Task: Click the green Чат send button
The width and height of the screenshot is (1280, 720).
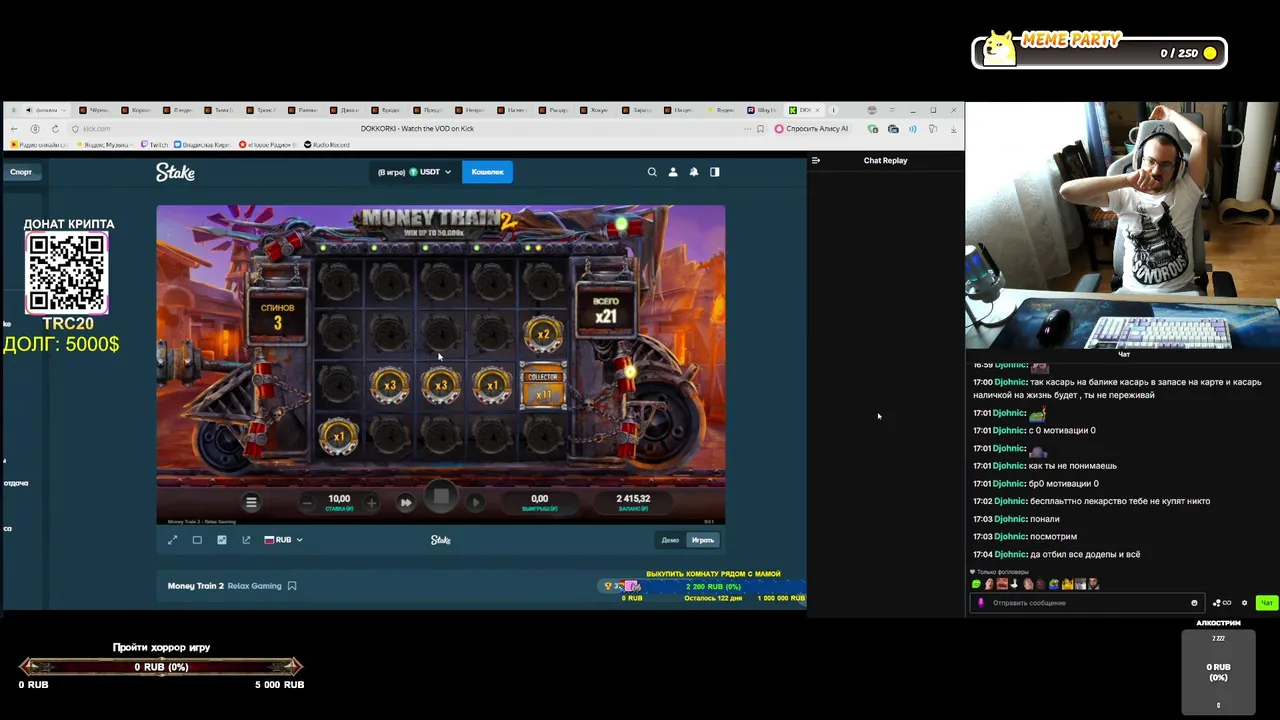Action: coord(1266,603)
